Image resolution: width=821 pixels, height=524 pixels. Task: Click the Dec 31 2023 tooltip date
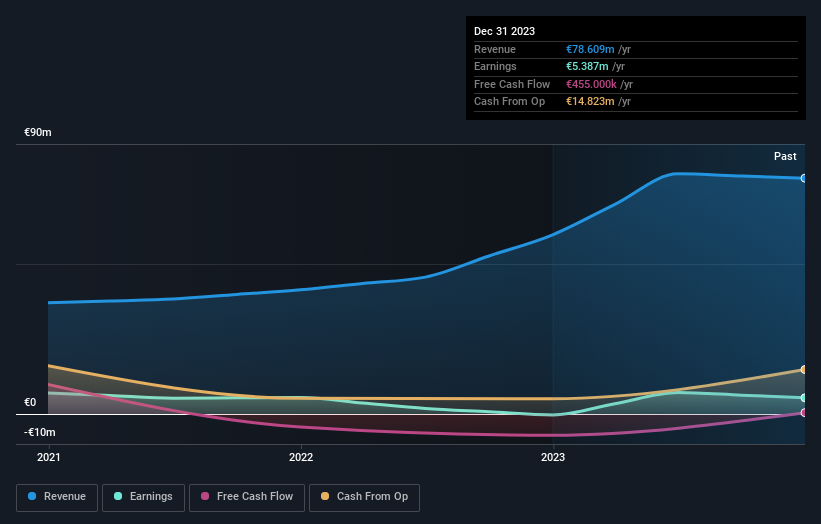504,31
